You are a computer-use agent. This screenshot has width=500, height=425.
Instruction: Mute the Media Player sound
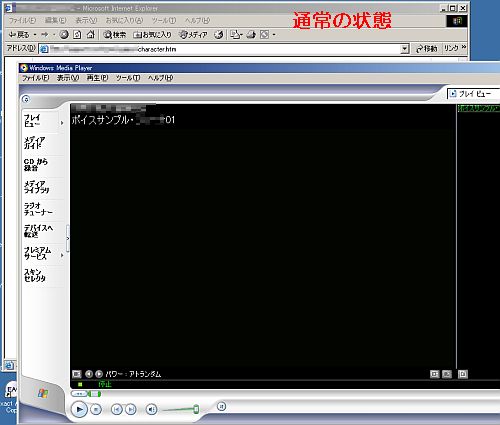(151, 409)
